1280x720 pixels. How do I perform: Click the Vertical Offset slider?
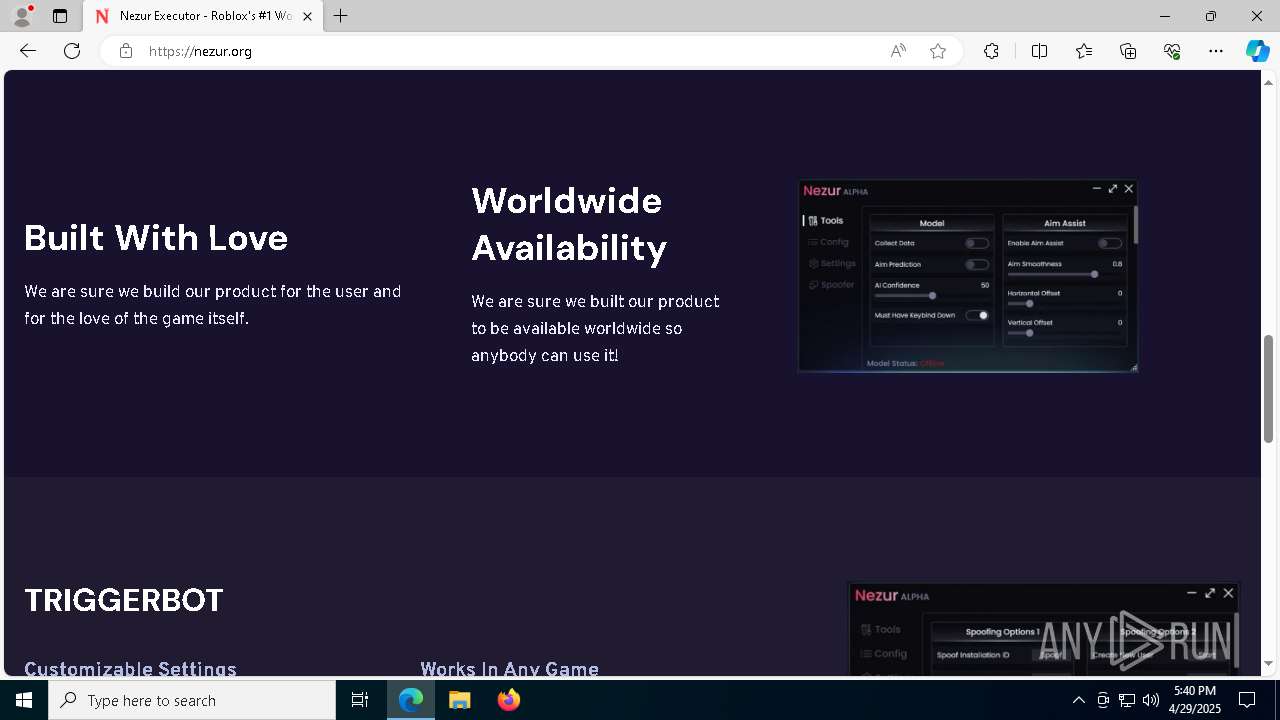point(1065,333)
